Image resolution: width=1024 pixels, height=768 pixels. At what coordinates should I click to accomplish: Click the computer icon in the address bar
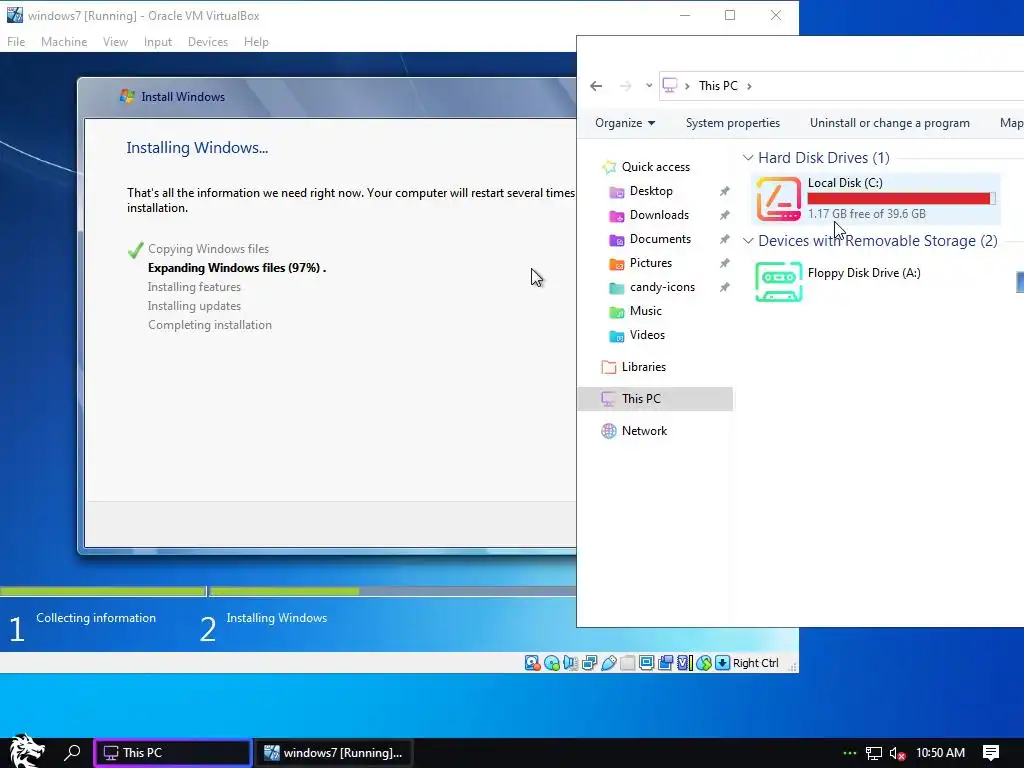(670, 86)
